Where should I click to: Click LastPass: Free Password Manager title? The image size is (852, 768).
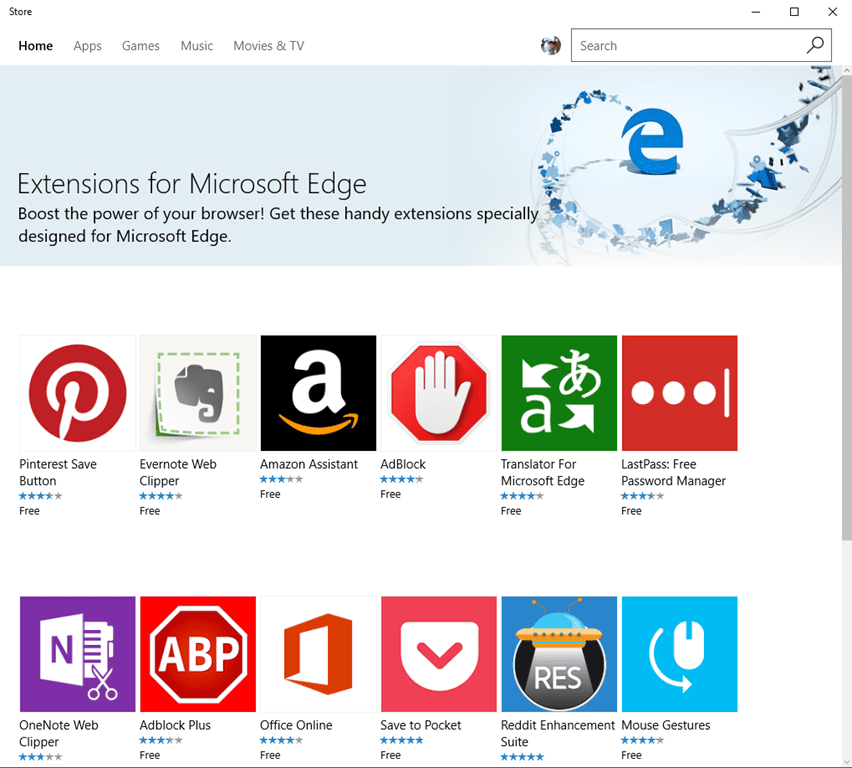pos(673,472)
